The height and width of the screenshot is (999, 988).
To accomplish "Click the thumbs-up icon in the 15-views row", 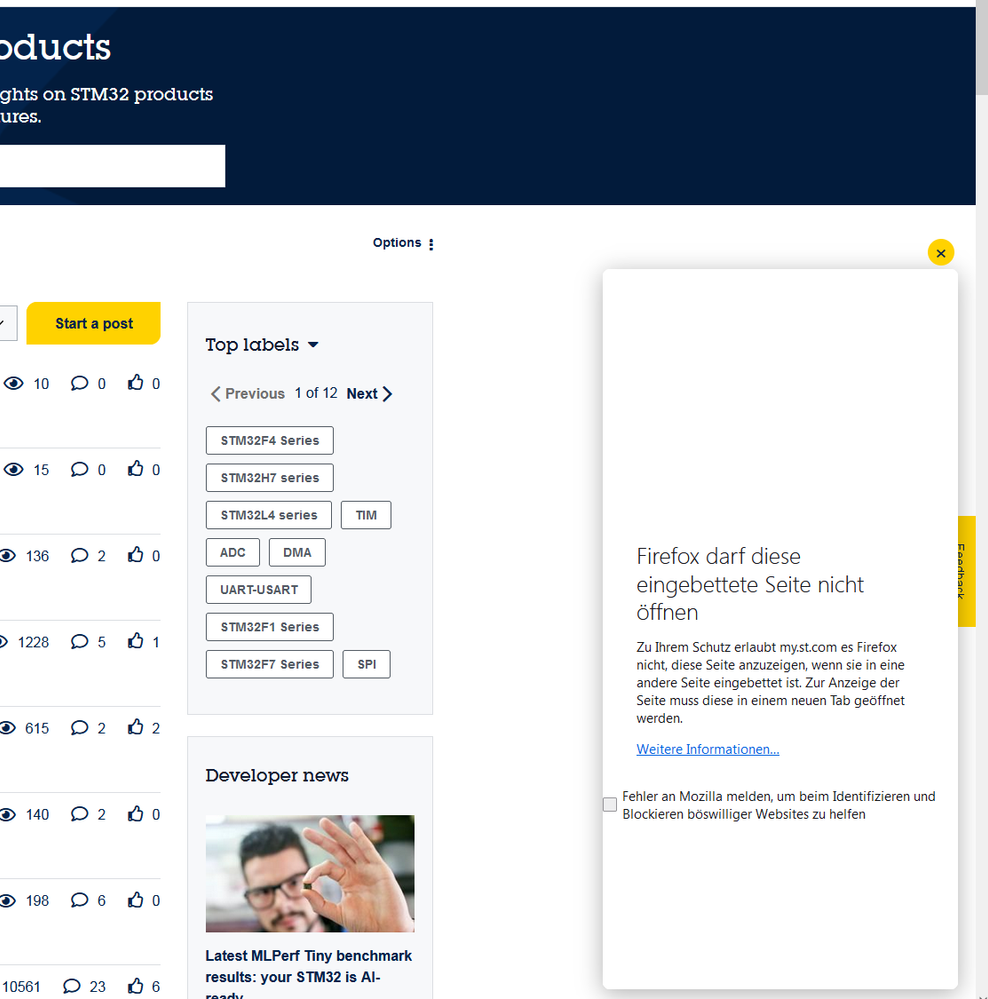I will coord(135,468).
